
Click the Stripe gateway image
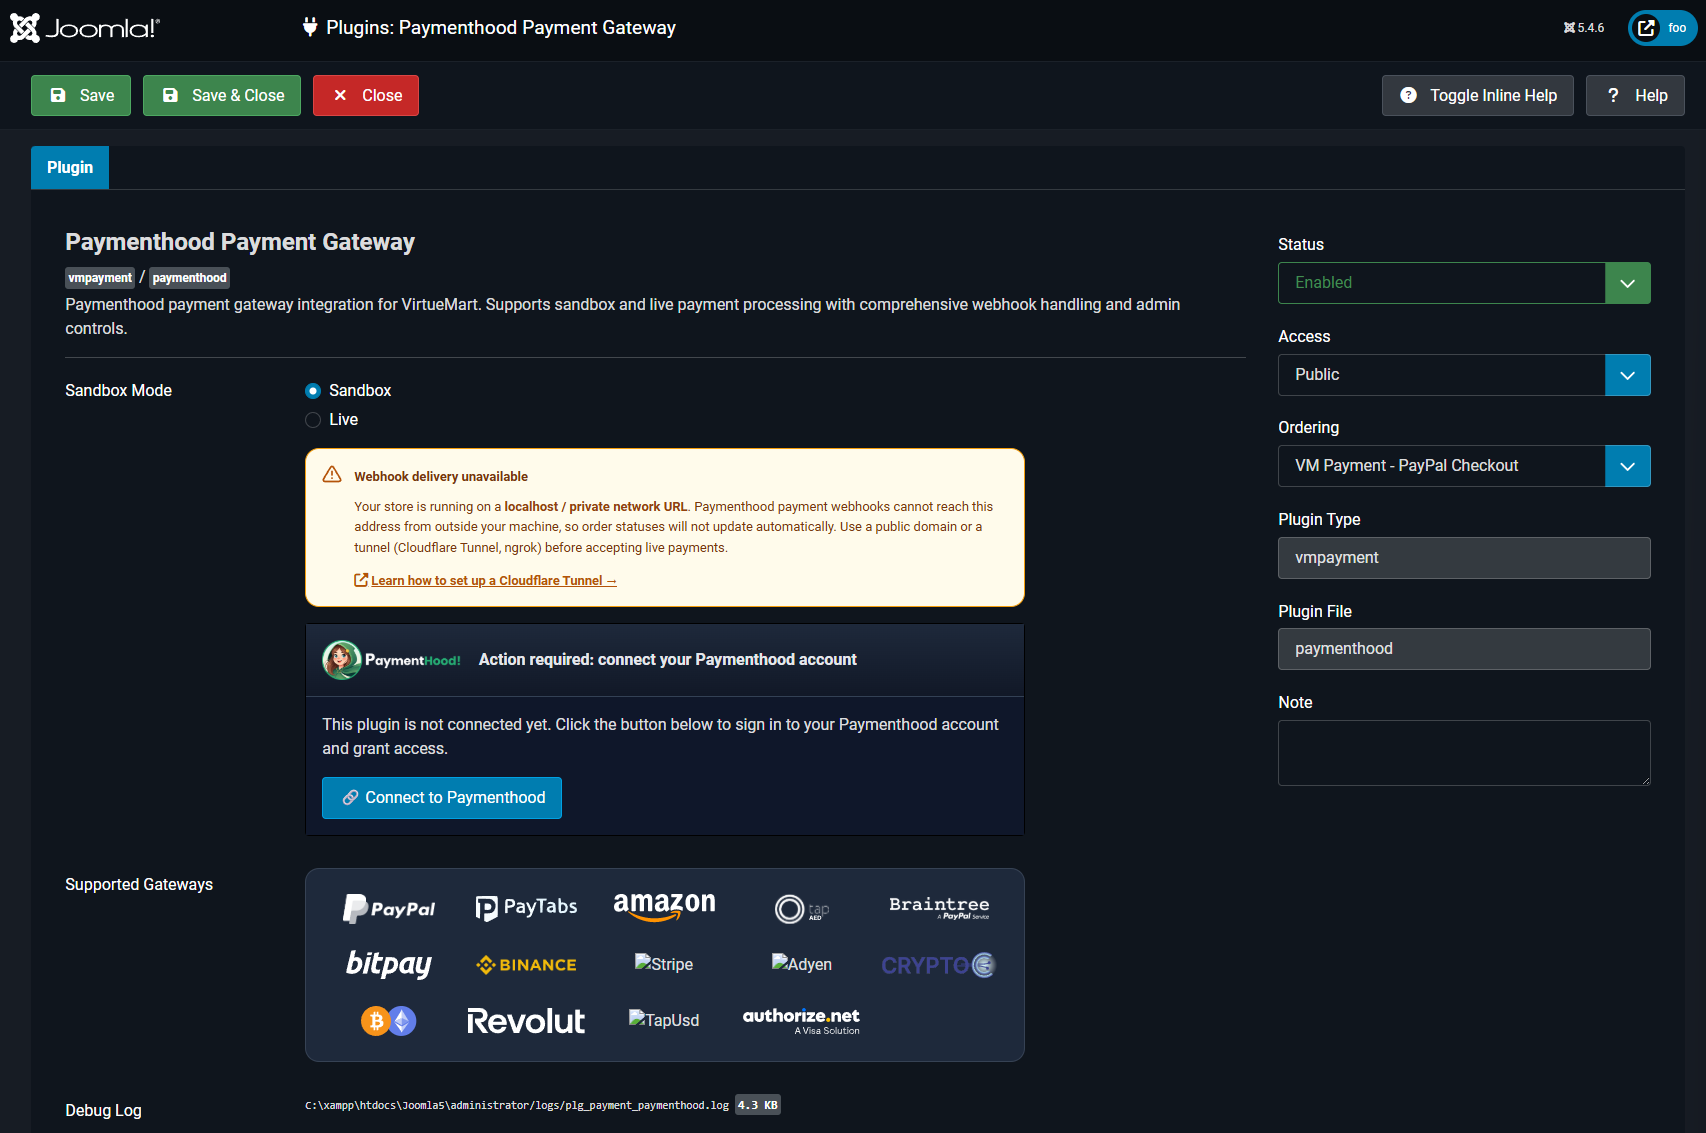click(664, 964)
